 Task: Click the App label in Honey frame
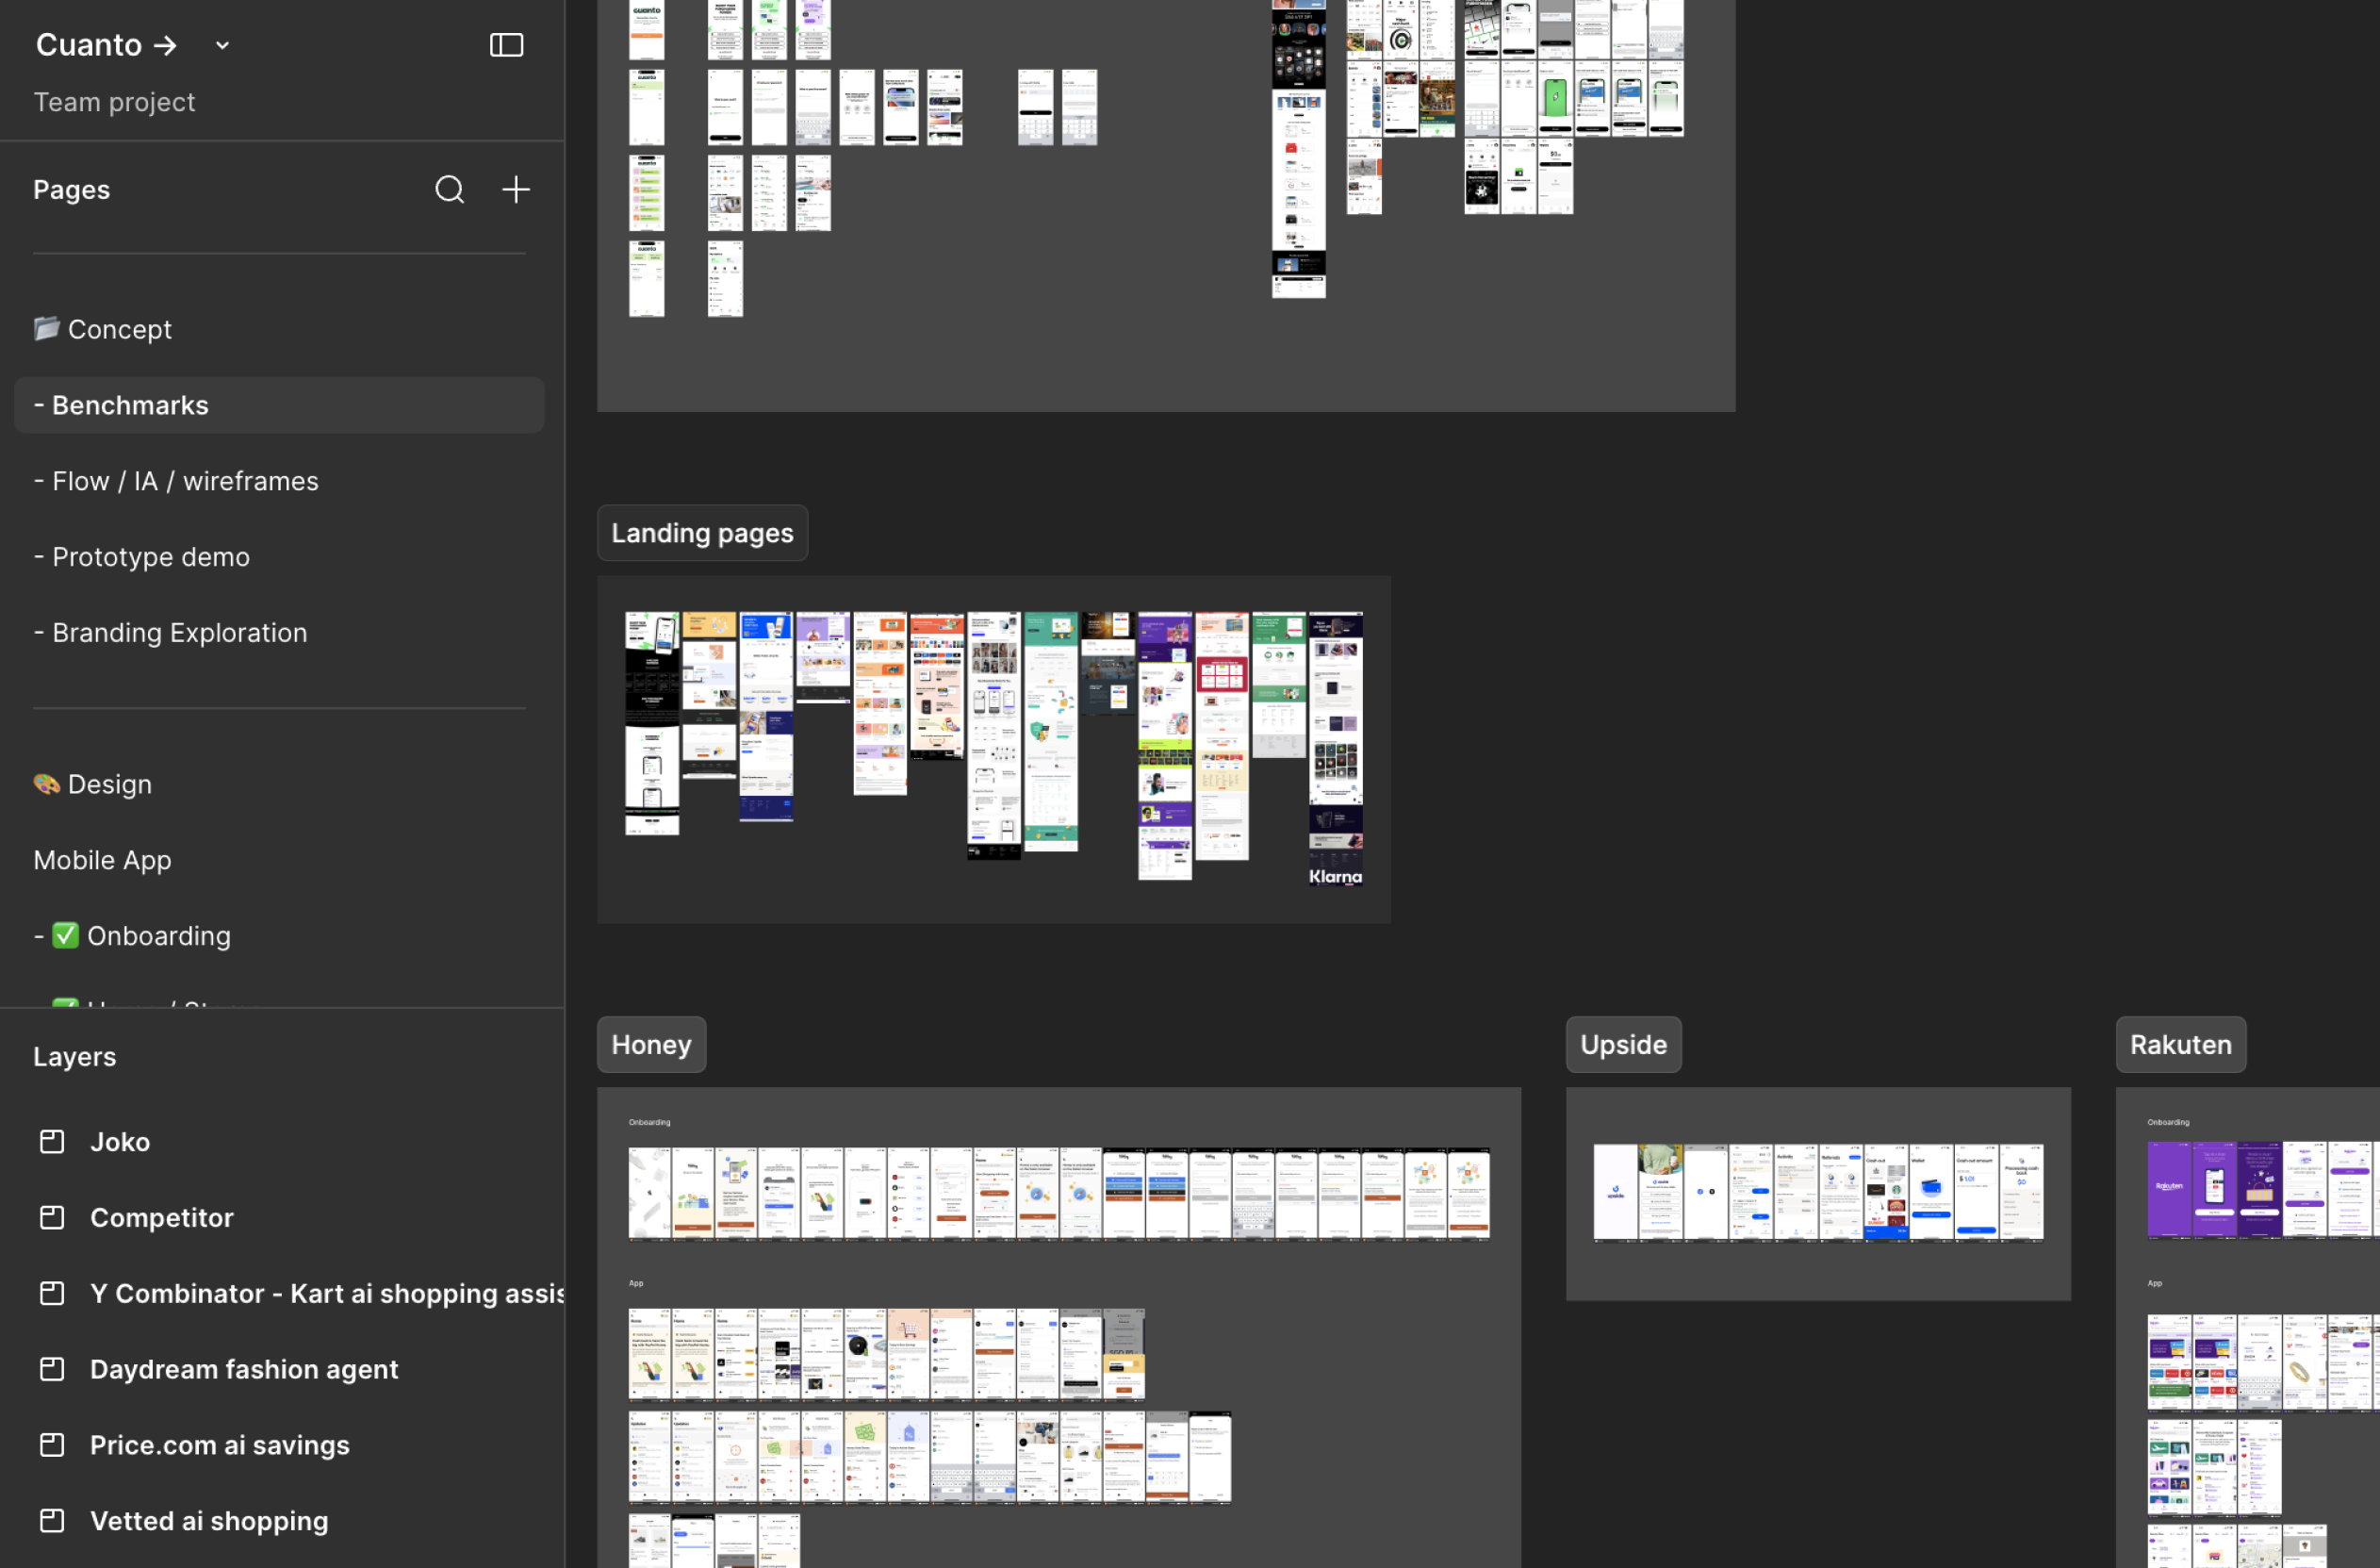(x=636, y=1283)
